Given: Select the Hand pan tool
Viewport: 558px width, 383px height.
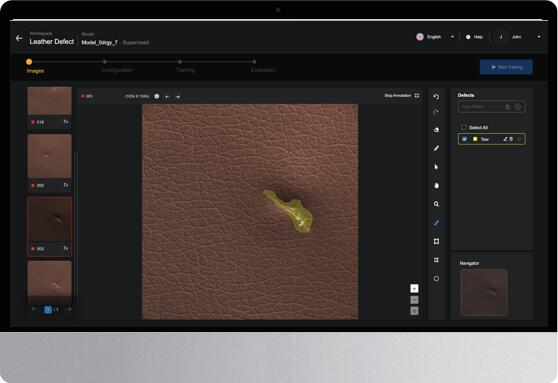Looking at the screenshot, I should point(436,185).
